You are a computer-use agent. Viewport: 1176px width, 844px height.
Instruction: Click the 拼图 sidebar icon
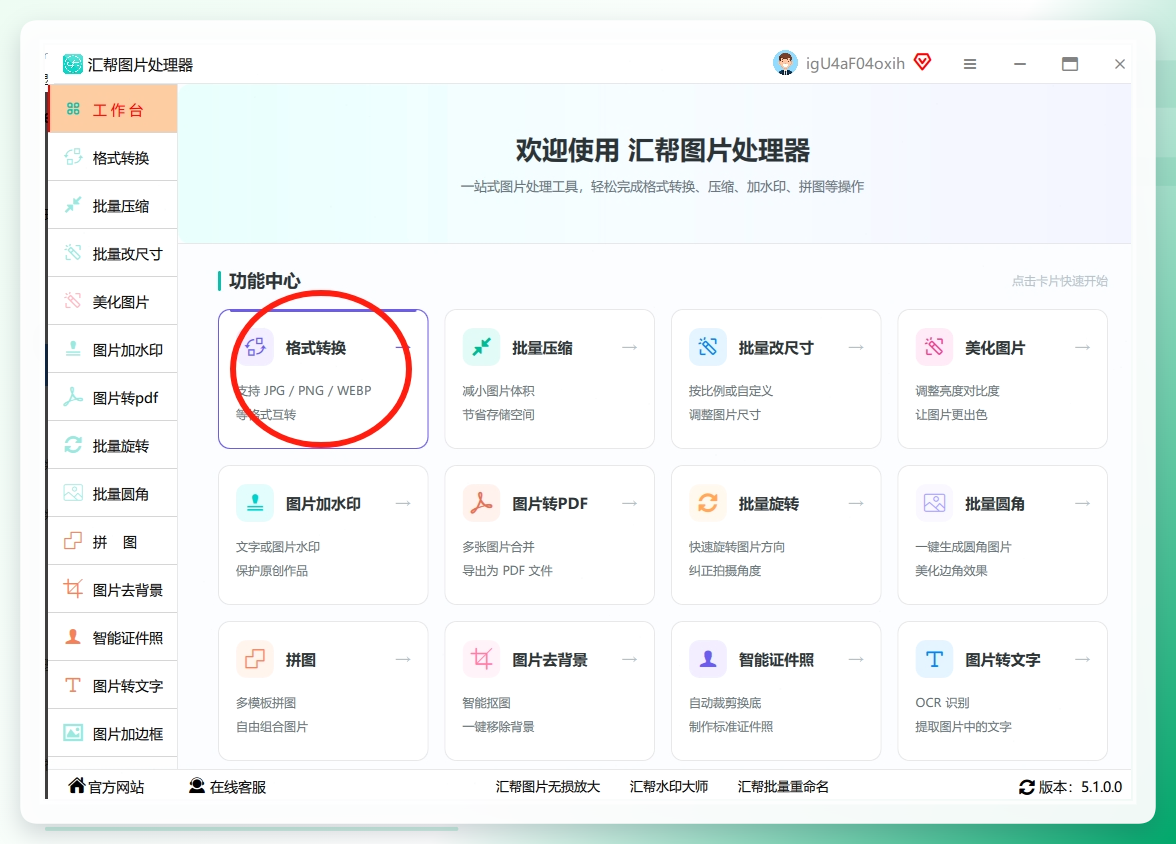73,541
